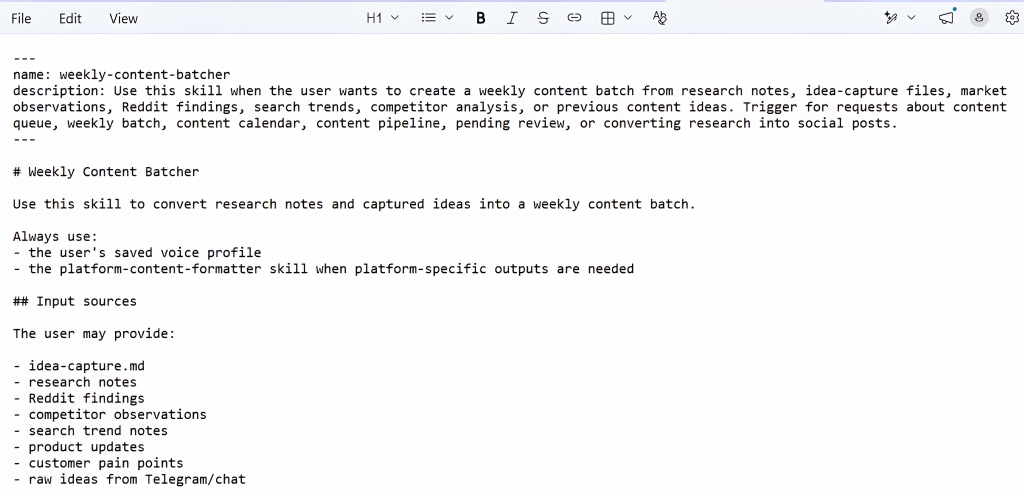This screenshot has width=1024, height=496.
Task: Open the account profile icon
Action: [x=979, y=18]
